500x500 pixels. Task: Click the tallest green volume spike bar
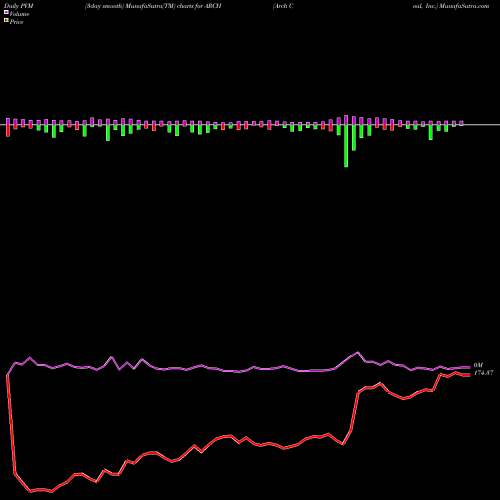[x=346, y=146]
